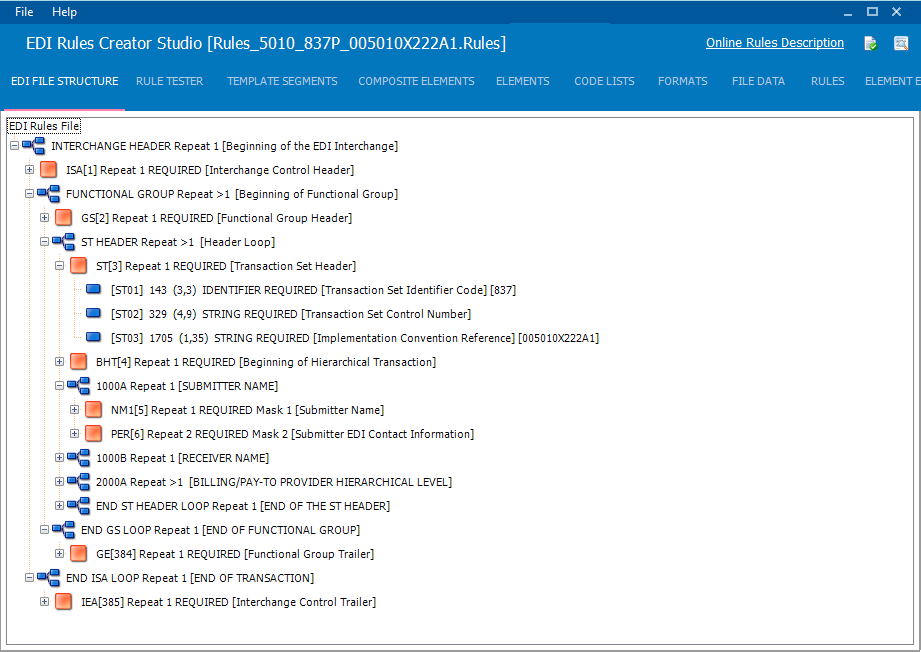Click the orange segment icon beside GS[2]
This screenshot has width=921, height=652.
63,218
